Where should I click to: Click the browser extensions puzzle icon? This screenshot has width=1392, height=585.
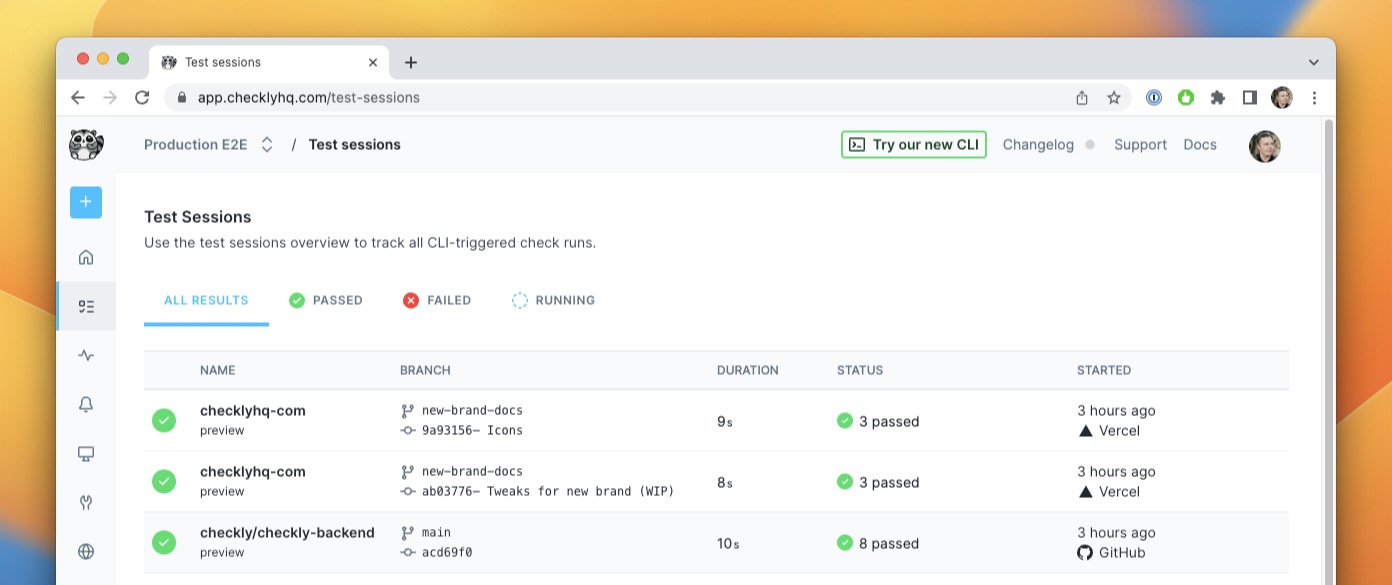click(x=1217, y=98)
